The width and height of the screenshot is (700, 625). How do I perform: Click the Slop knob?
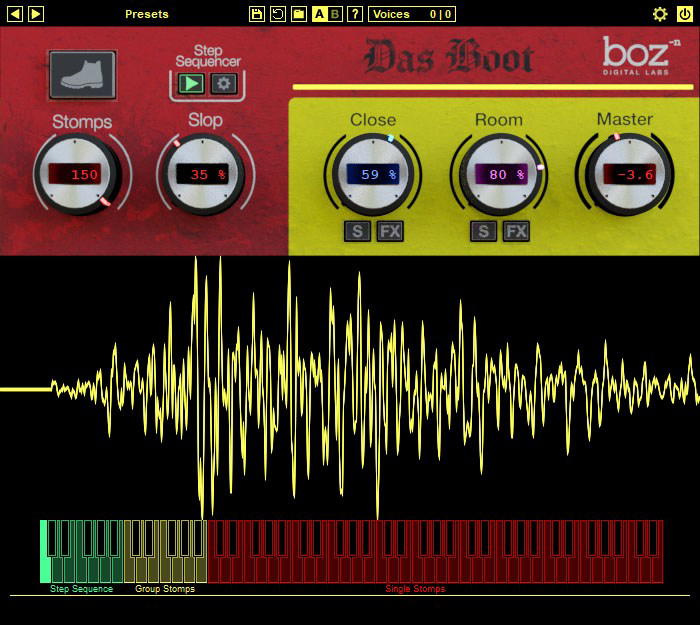(x=204, y=175)
